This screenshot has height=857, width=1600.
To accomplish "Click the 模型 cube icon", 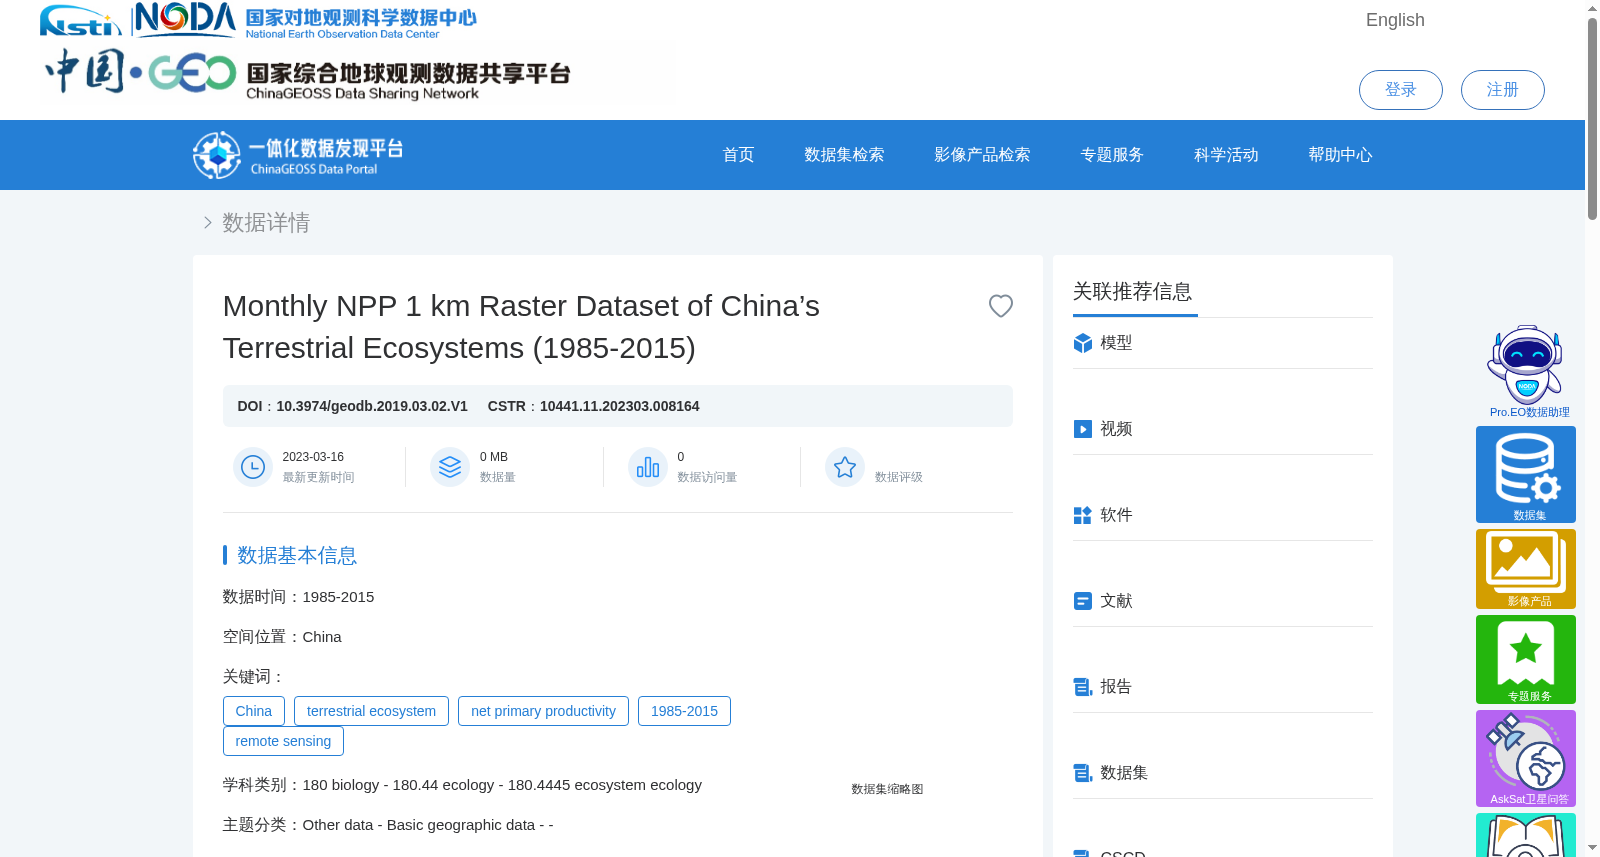I will pos(1082,343).
